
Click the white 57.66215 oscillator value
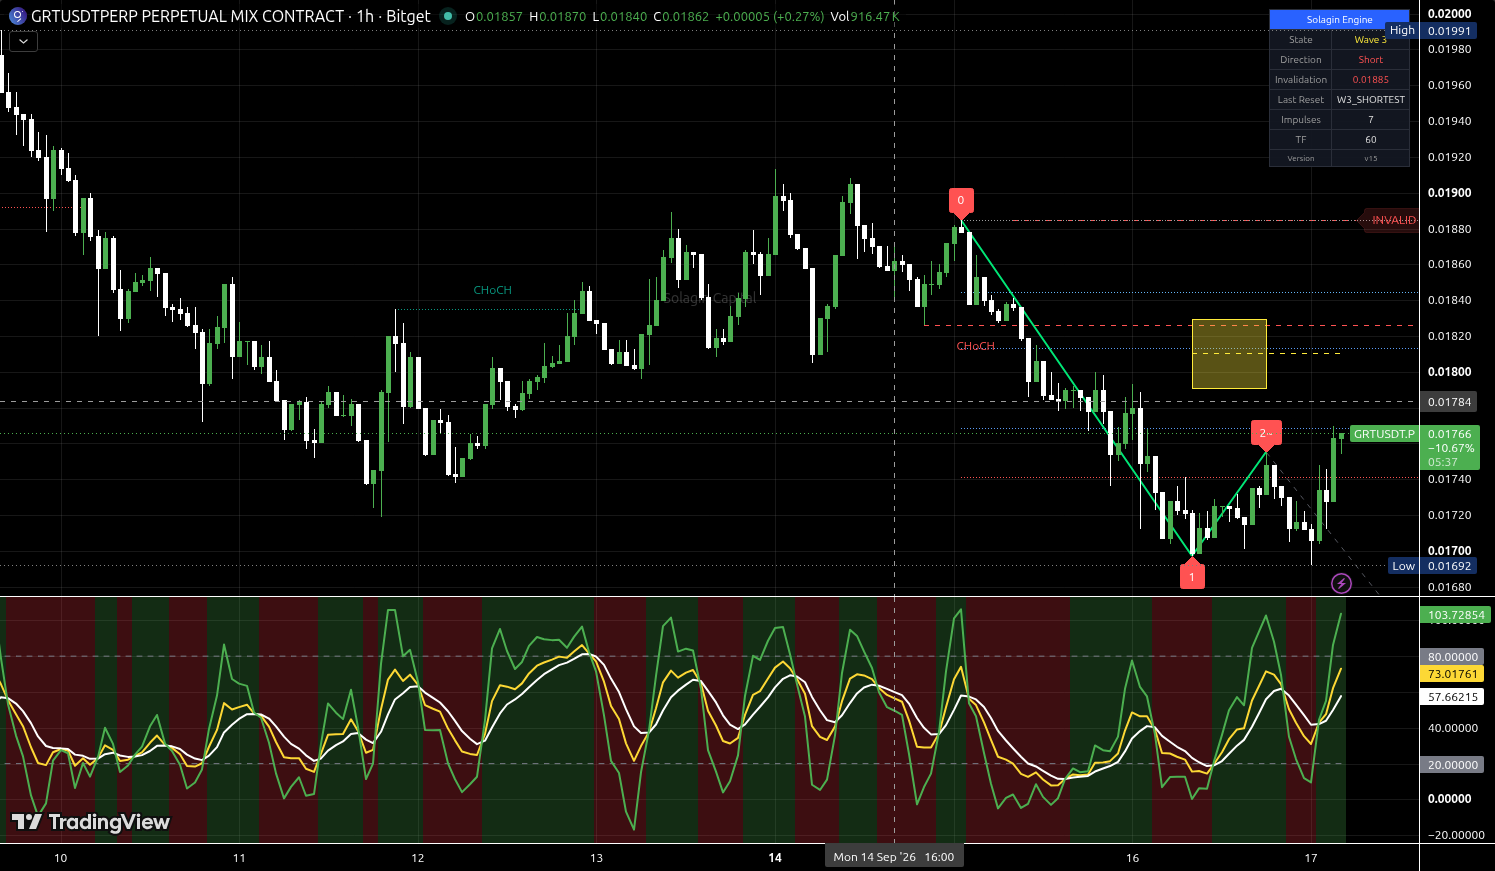[1453, 697]
